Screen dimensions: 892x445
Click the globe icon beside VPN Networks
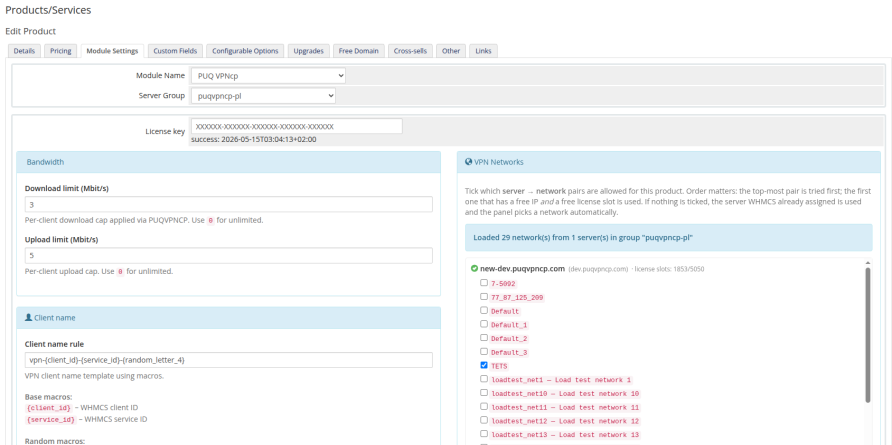point(468,162)
